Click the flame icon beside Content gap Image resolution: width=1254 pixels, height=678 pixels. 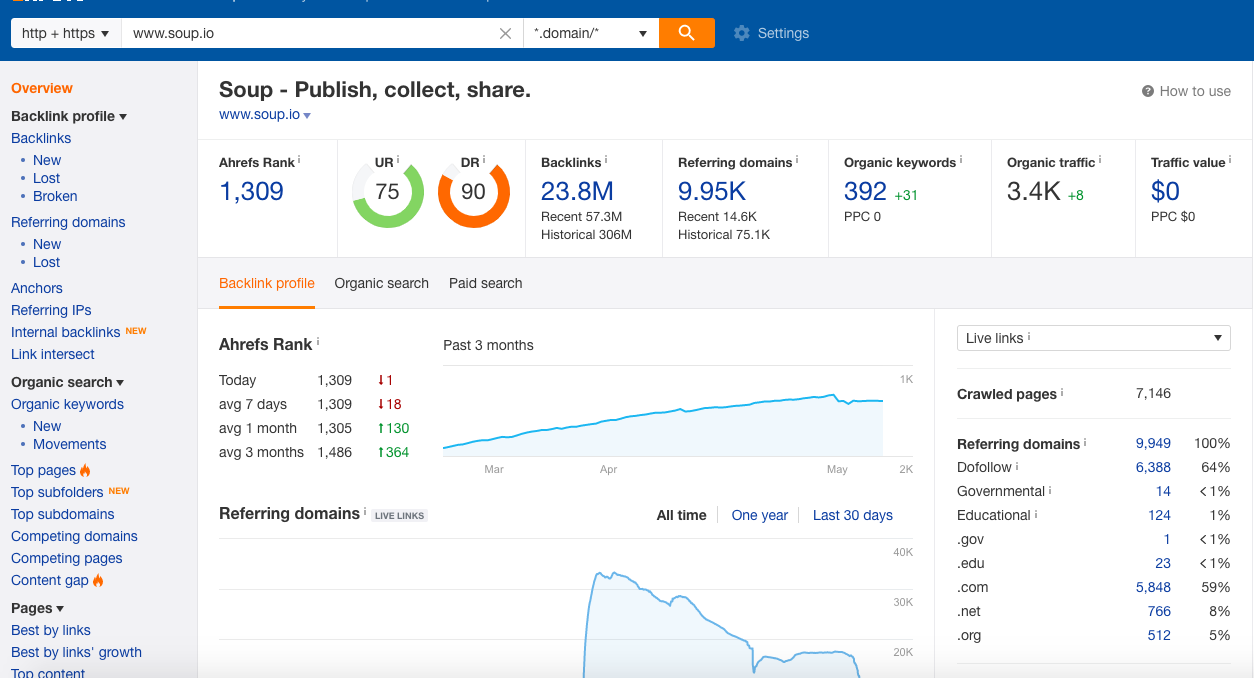point(98,580)
